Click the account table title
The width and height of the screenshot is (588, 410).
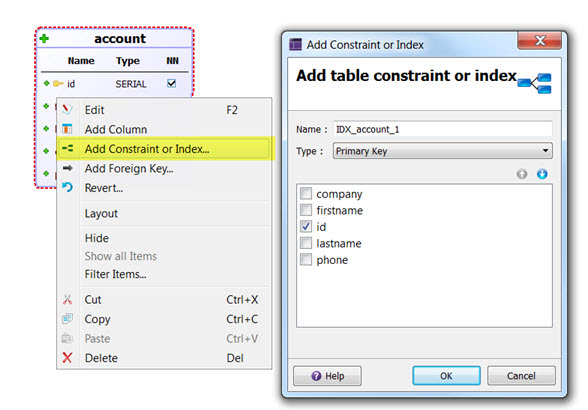pos(120,39)
